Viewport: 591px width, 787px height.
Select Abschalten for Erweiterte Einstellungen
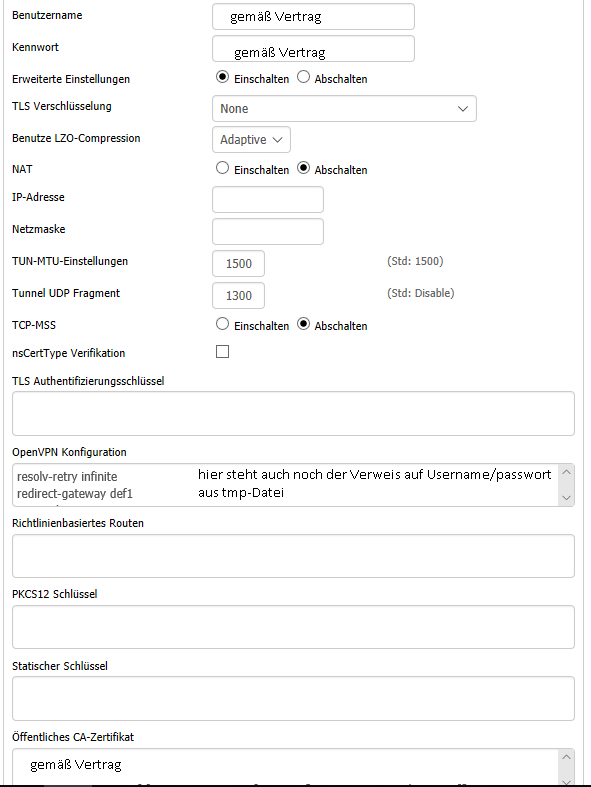[303, 77]
